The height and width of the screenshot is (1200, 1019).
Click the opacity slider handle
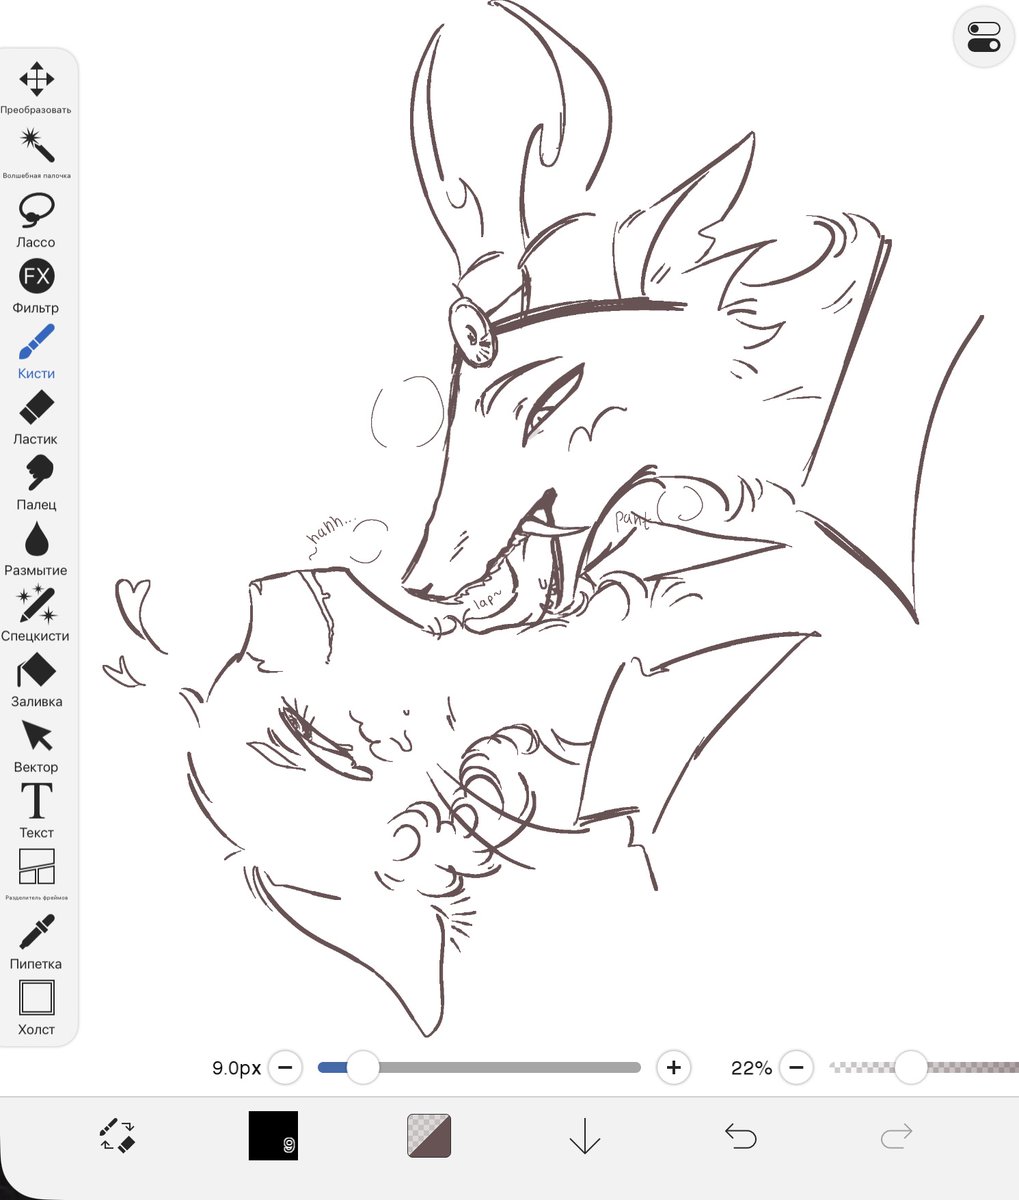[x=911, y=1067]
